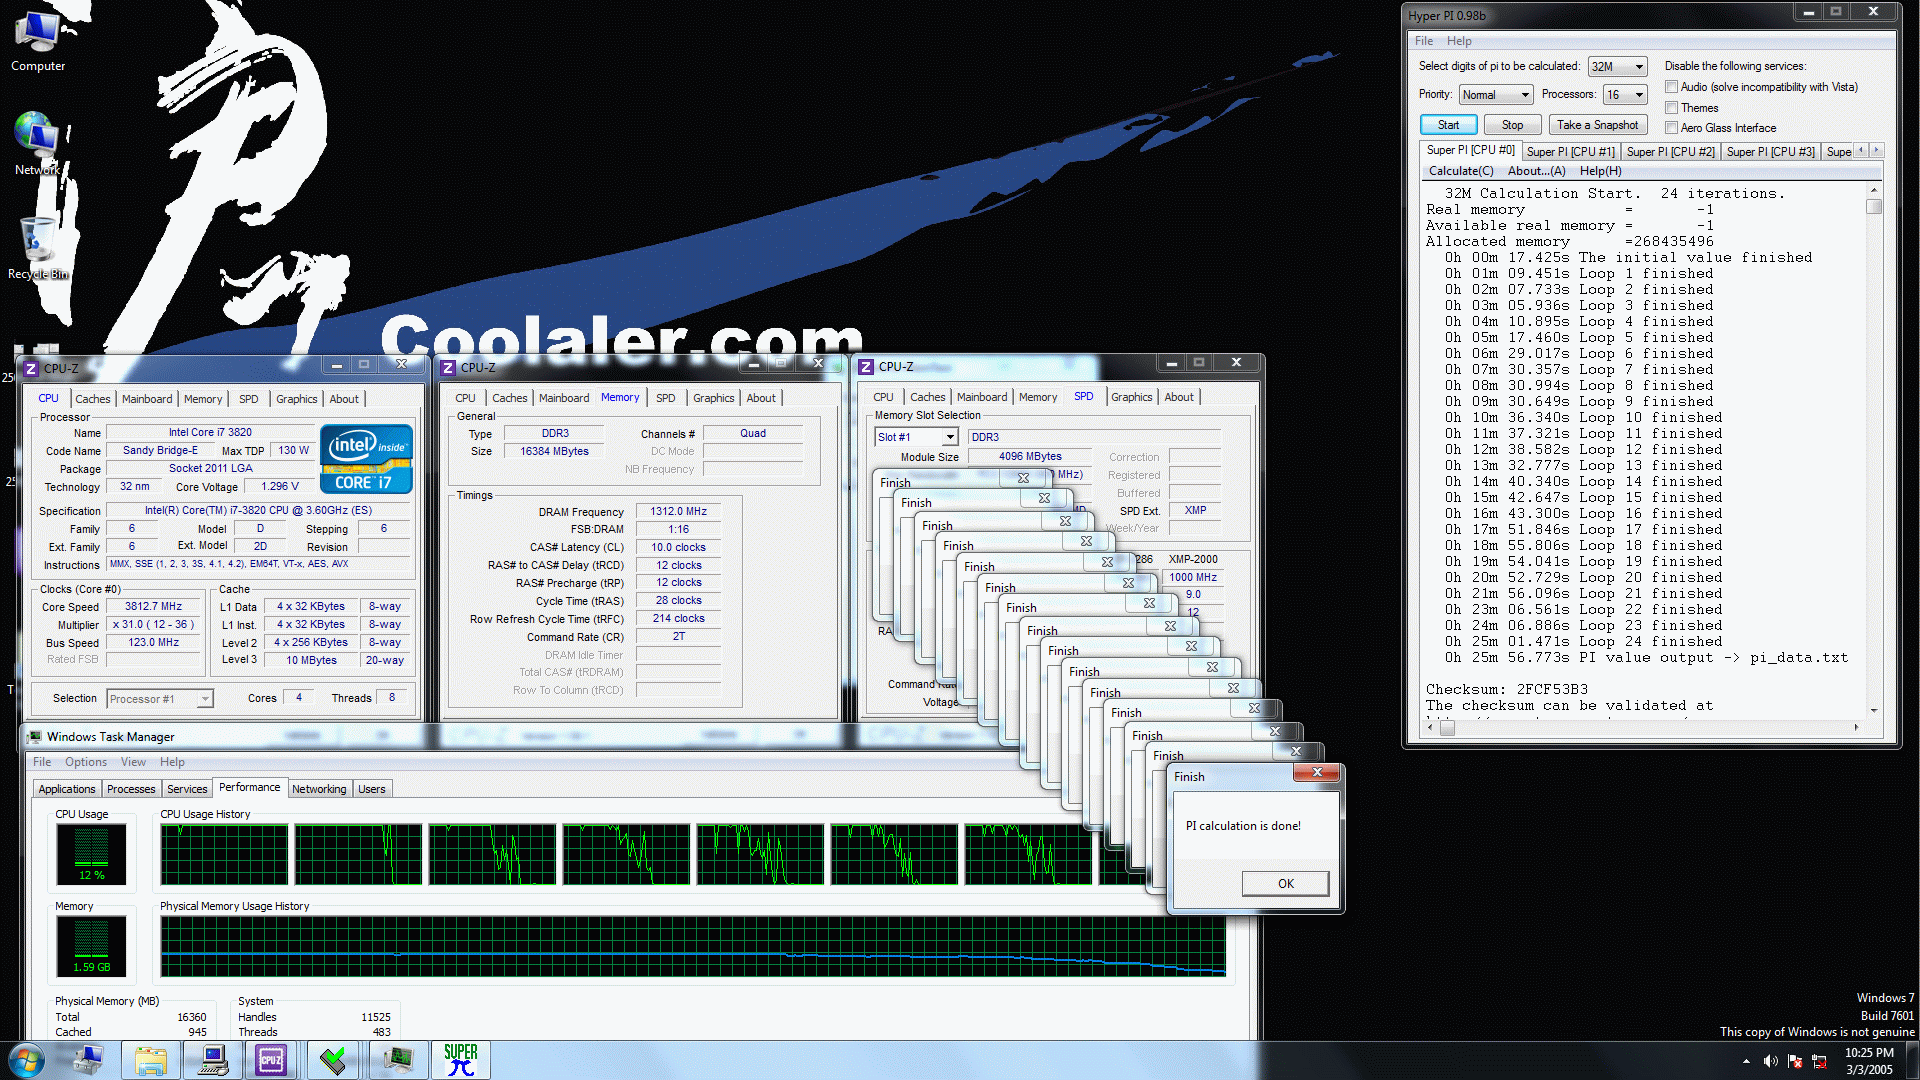Toggle the Themes disable checkbox
Image resolution: width=1920 pixels, height=1080 pixels.
(1672, 107)
